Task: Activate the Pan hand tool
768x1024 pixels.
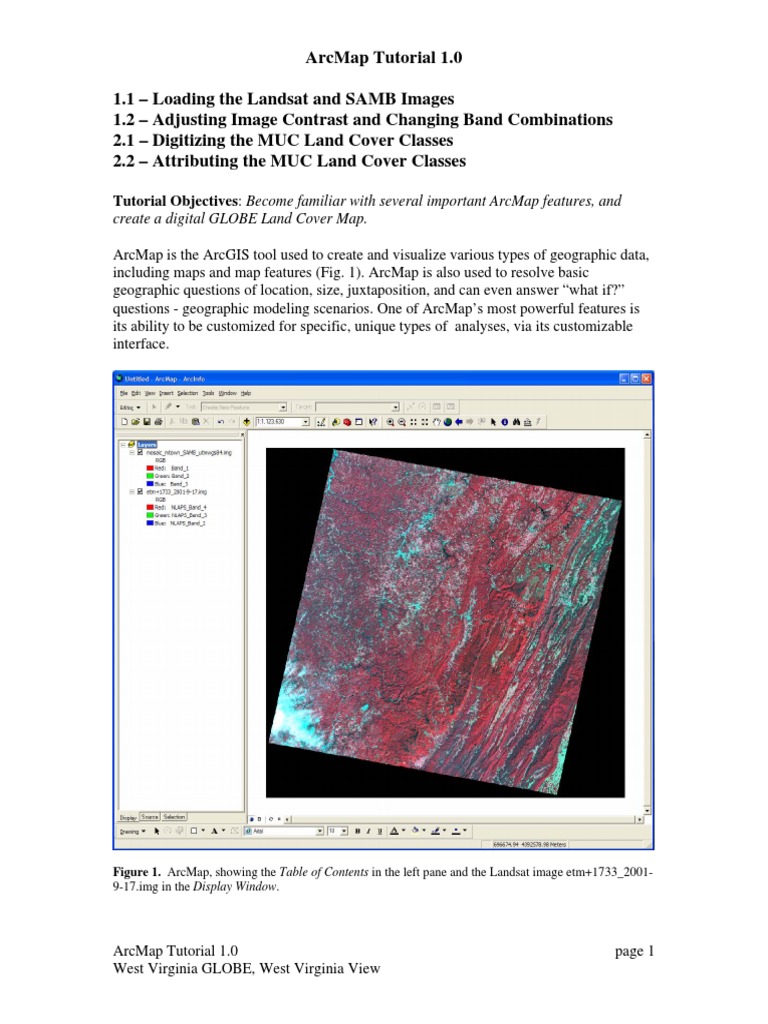Action: (437, 422)
